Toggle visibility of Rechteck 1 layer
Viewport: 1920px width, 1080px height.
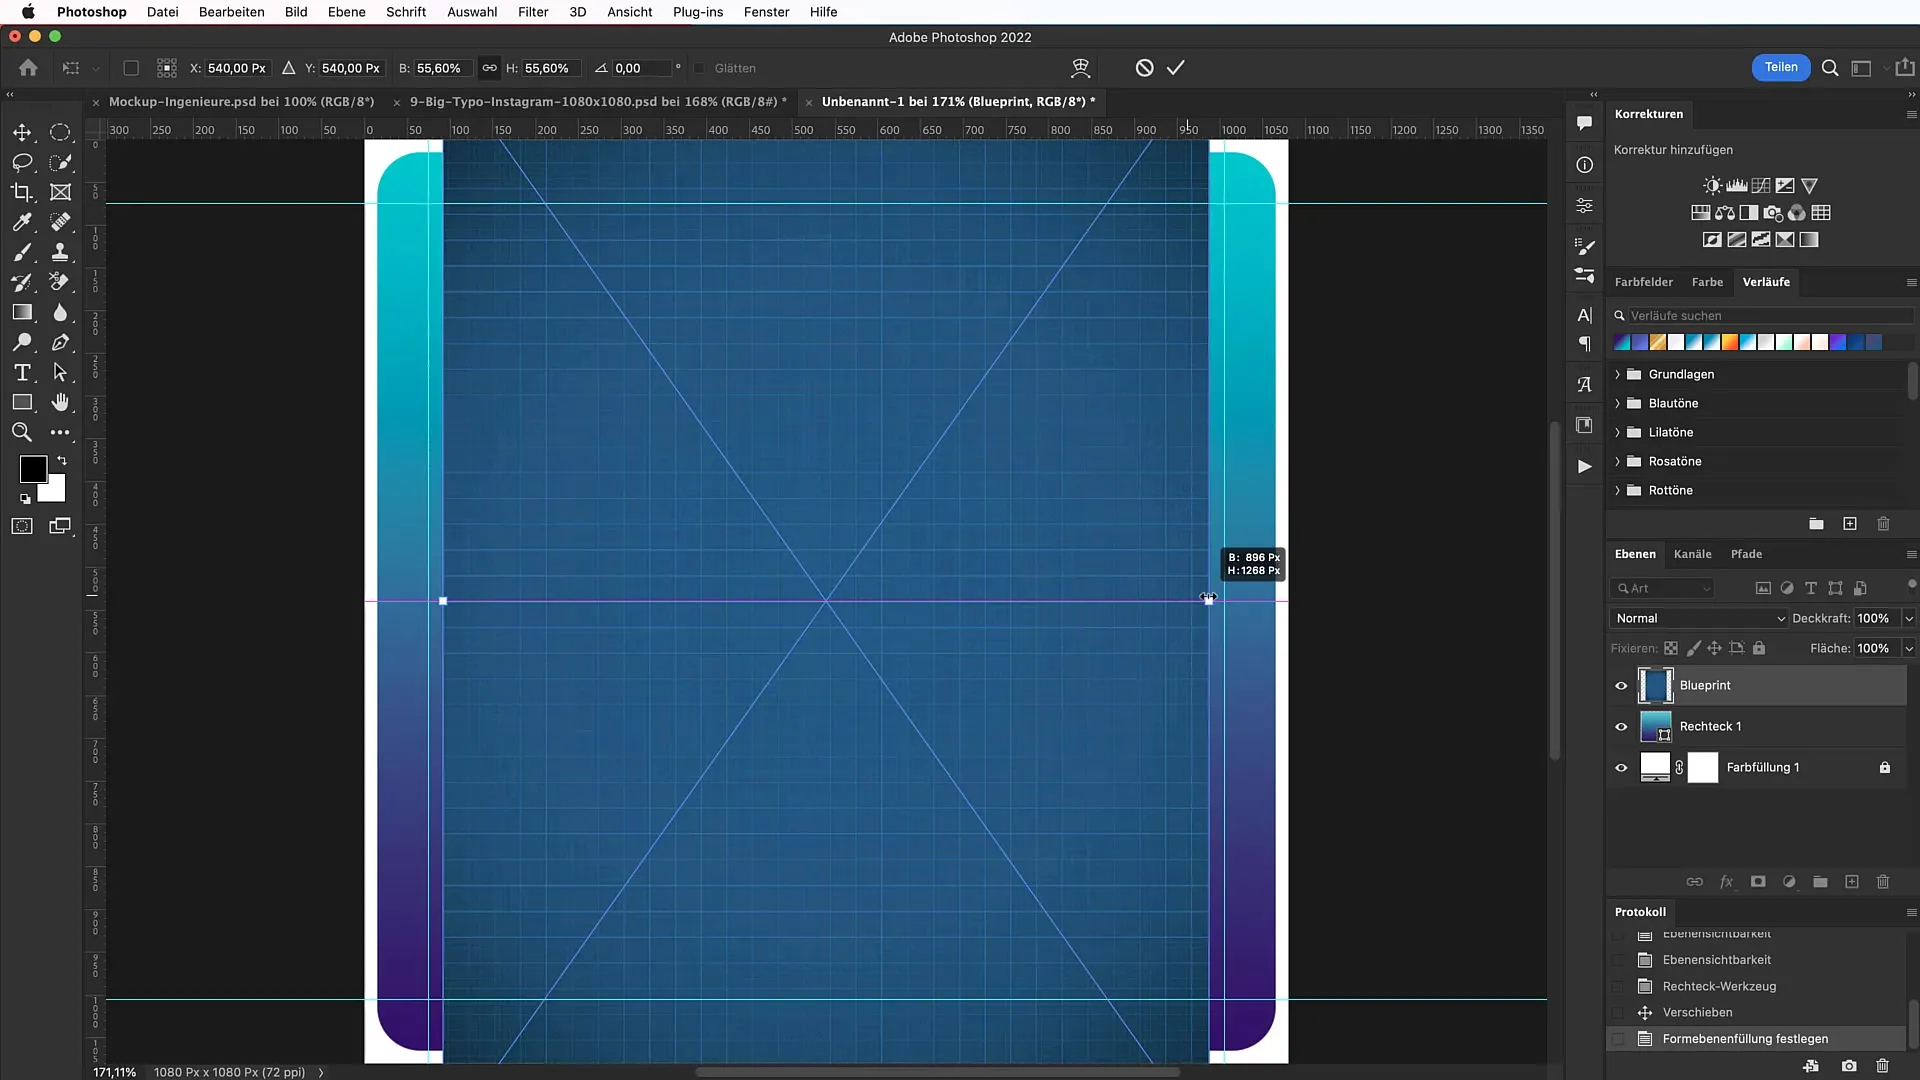click(1622, 725)
